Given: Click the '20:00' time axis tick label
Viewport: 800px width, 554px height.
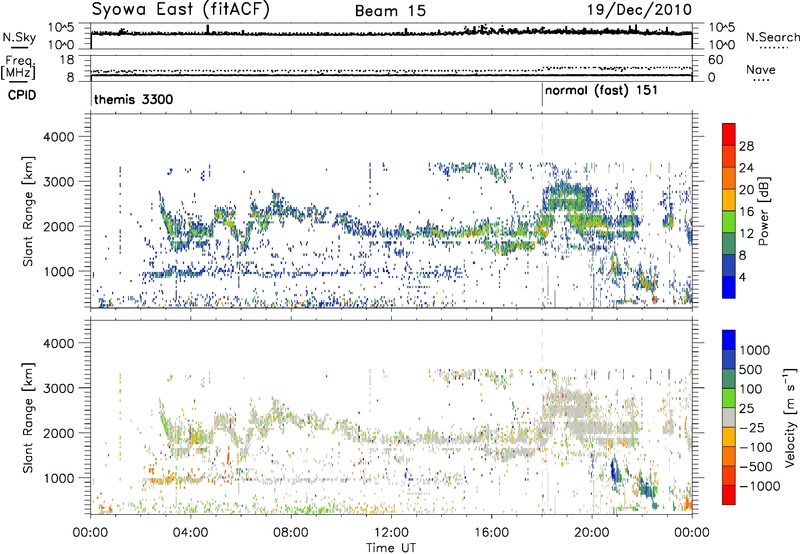Looking at the screenshot, I should (592, 533).
